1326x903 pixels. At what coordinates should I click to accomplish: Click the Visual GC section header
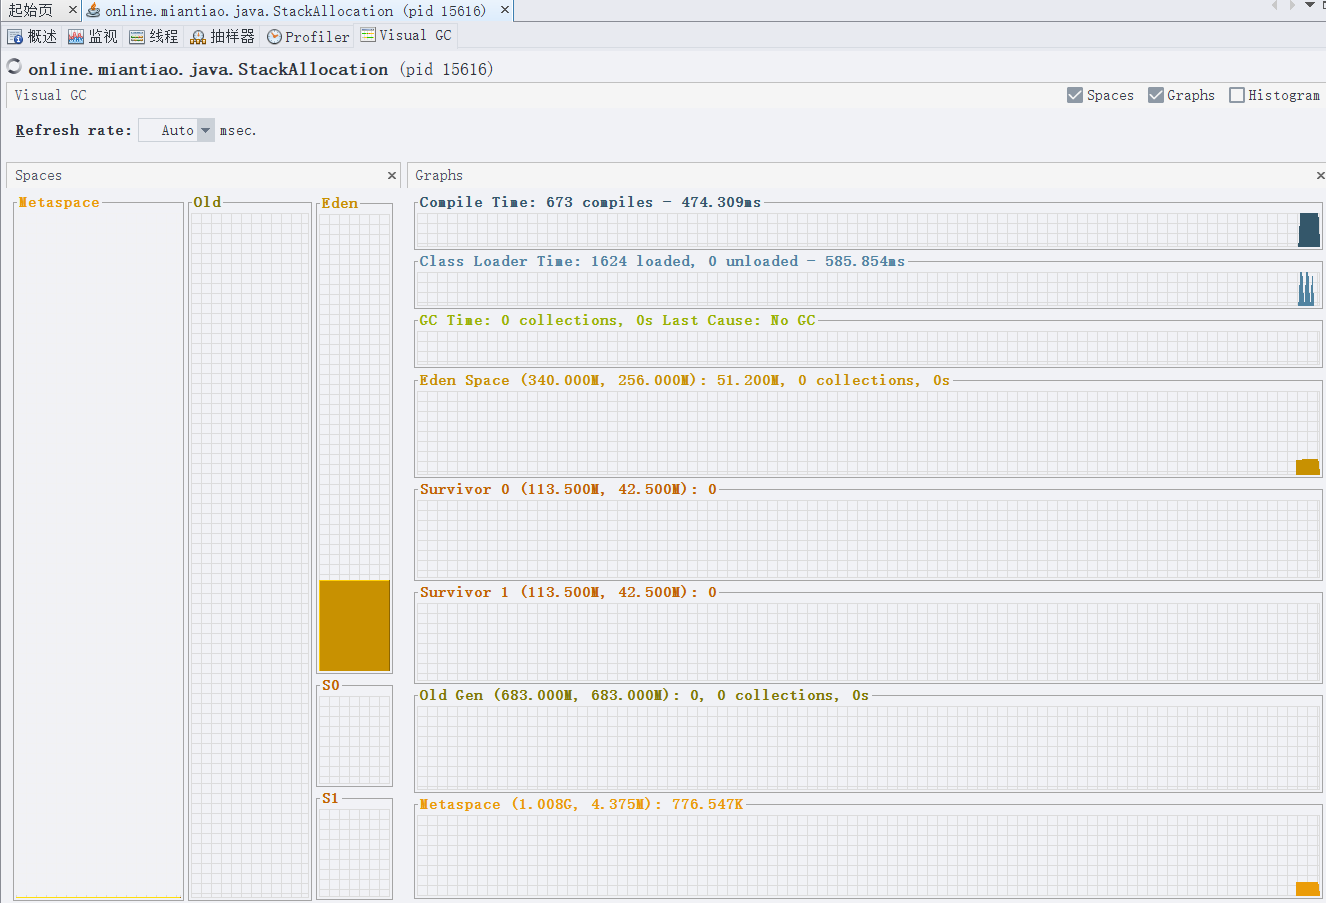[51, 95]
